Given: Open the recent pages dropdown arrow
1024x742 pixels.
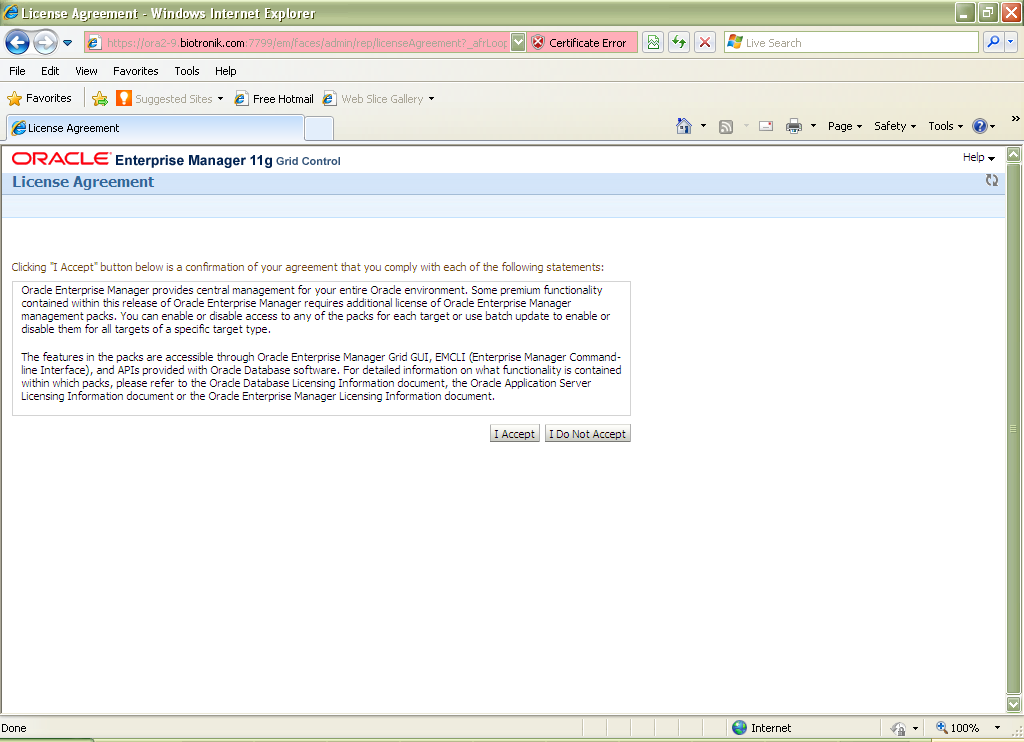Looking at the screenshot, I should [67, 43].
